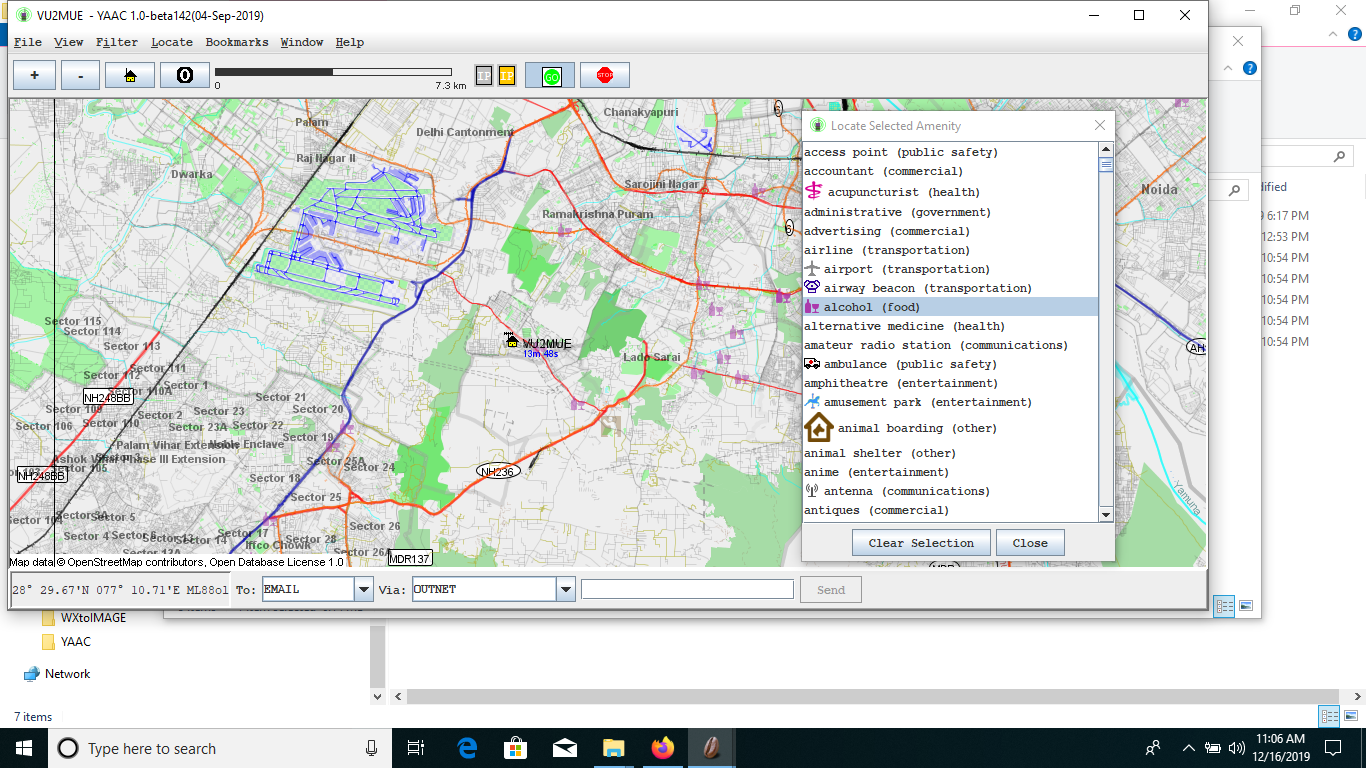Open the Mail app from taskbar

[x=564, y=748]
